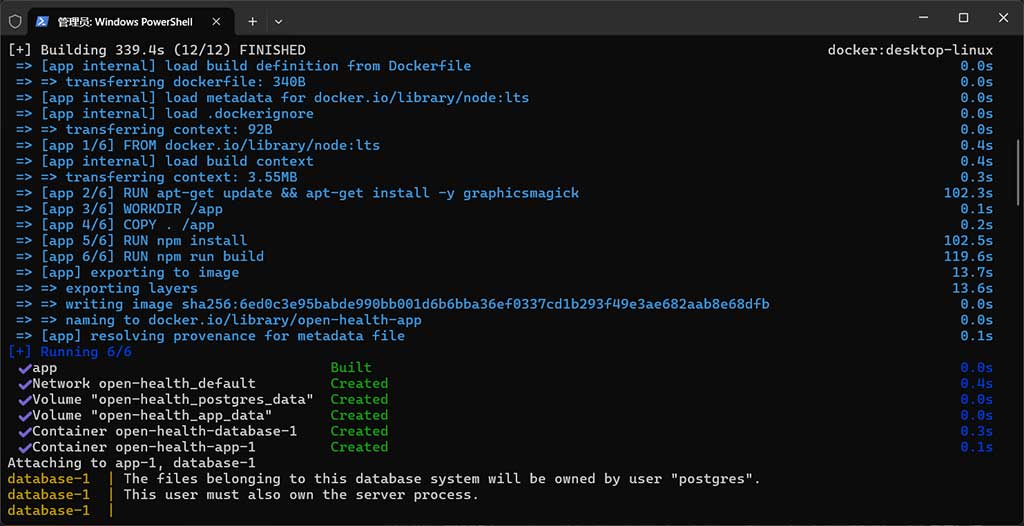Click 'naming to docker.io/library/open-health-app' line
Screen dimensions: 1024x526
[x=219, y=320]
